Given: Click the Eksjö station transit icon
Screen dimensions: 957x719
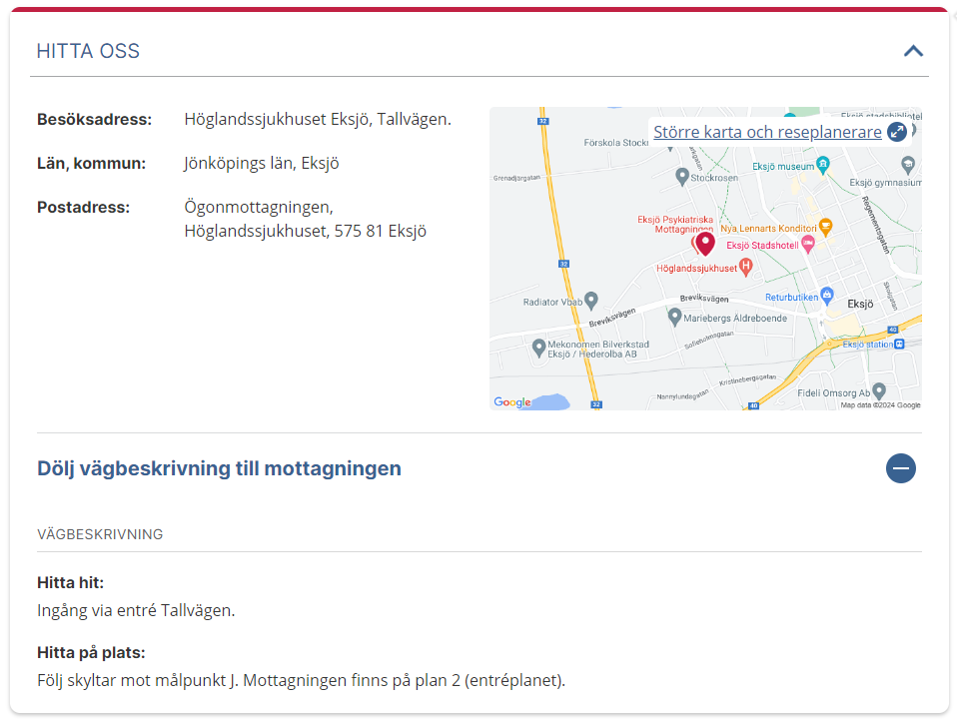Looking at the screenshot, I should point(899,344).
